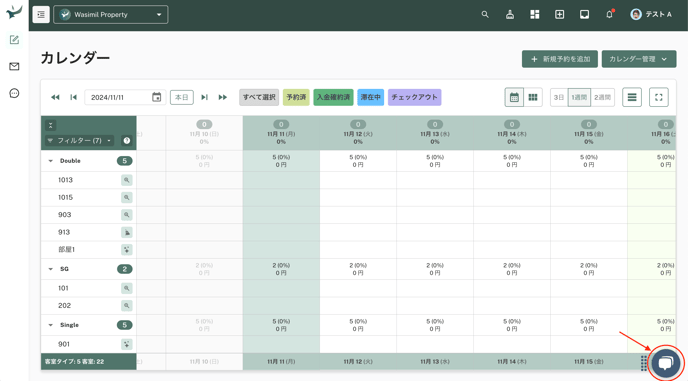Click the 本日 today button
Viewport: 688px width, 381px height.
coord(182,97)
